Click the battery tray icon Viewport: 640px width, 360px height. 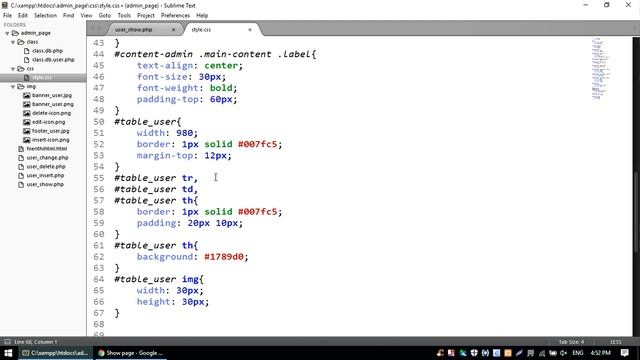tap(553, 353)
